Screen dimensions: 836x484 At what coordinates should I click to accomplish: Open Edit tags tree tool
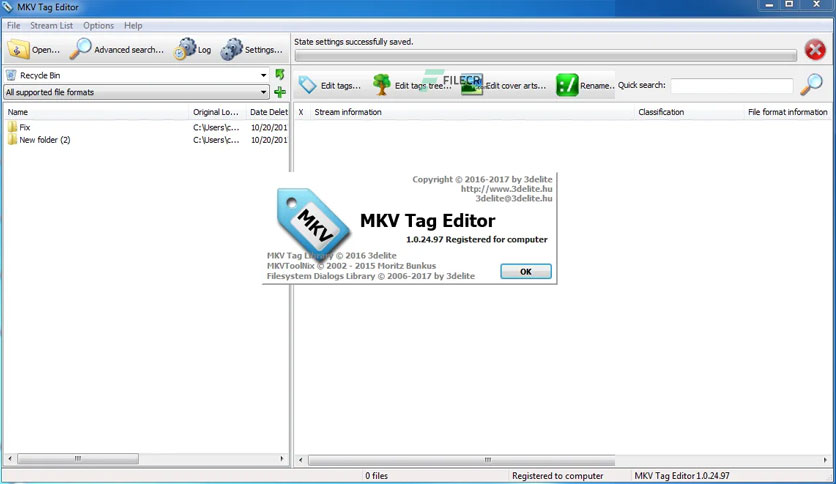tap(412, 85)
